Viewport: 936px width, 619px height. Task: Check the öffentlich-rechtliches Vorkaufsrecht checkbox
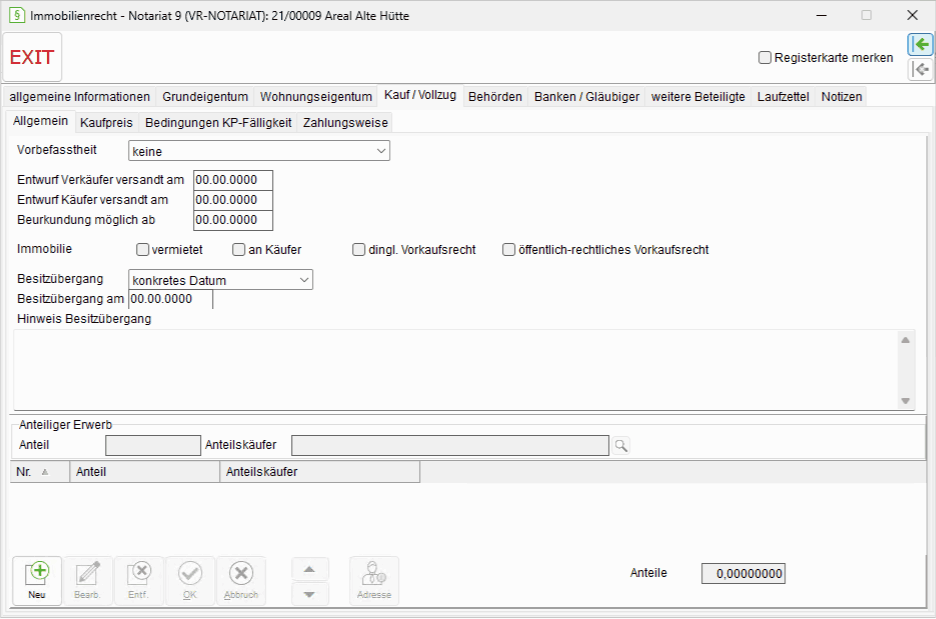pos(509,250)
